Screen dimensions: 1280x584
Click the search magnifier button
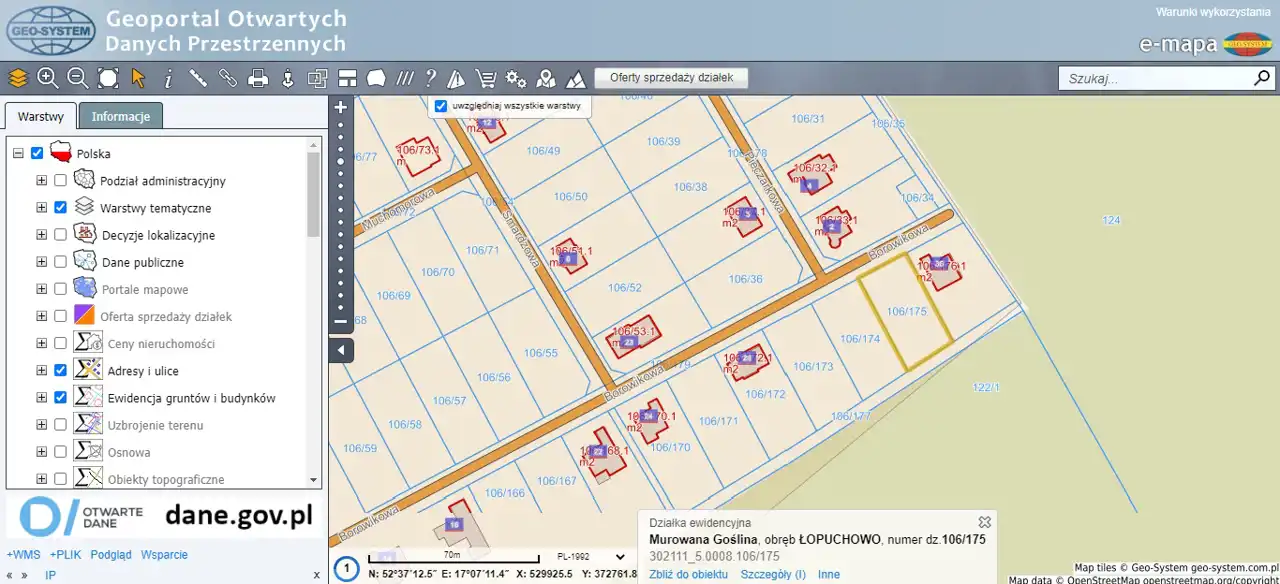1262,78
